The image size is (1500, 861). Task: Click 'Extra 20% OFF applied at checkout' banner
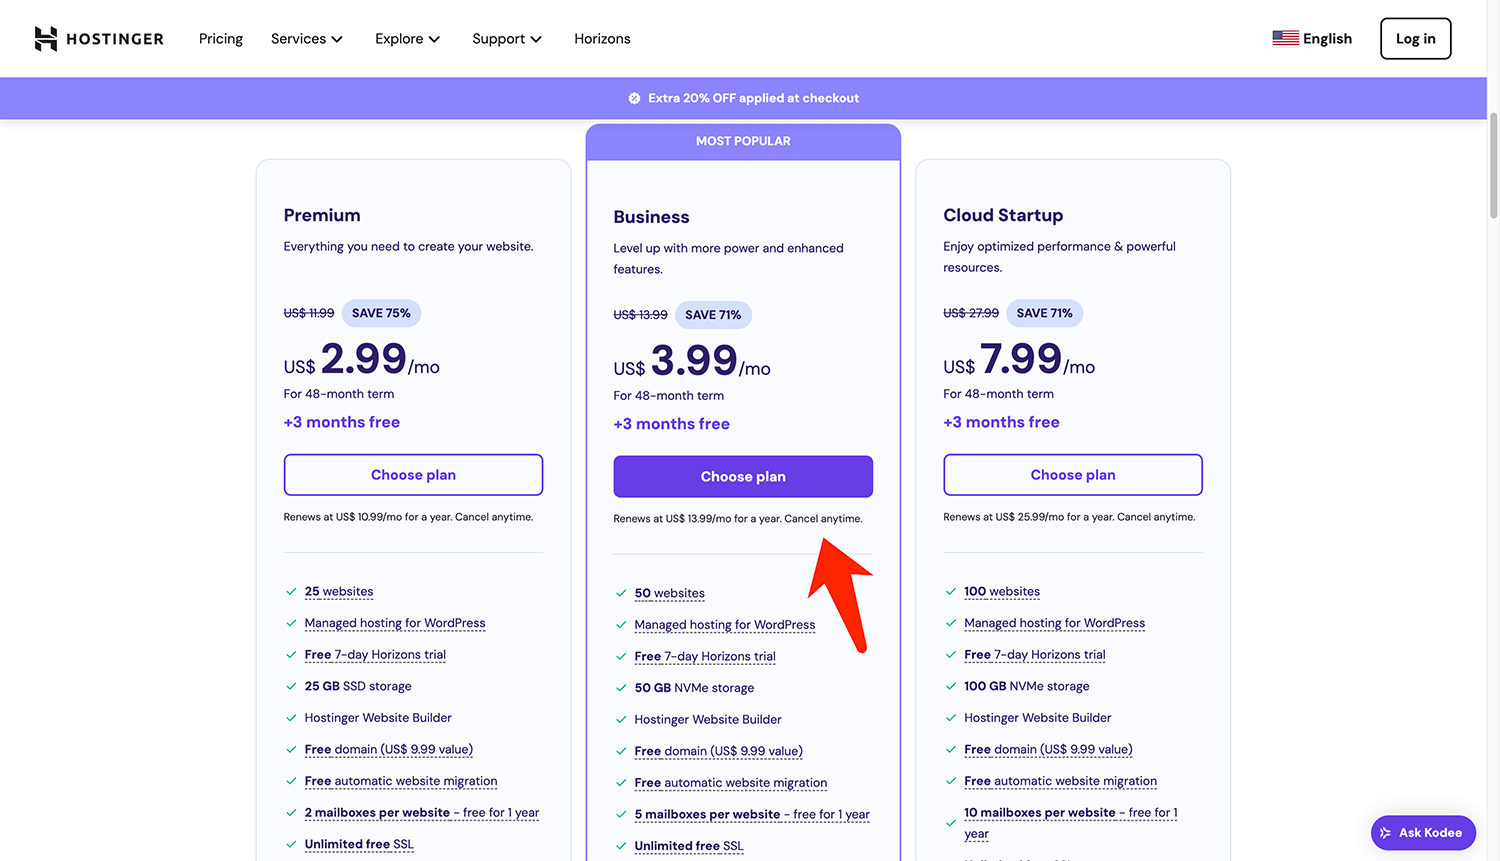tap(743, 98)
